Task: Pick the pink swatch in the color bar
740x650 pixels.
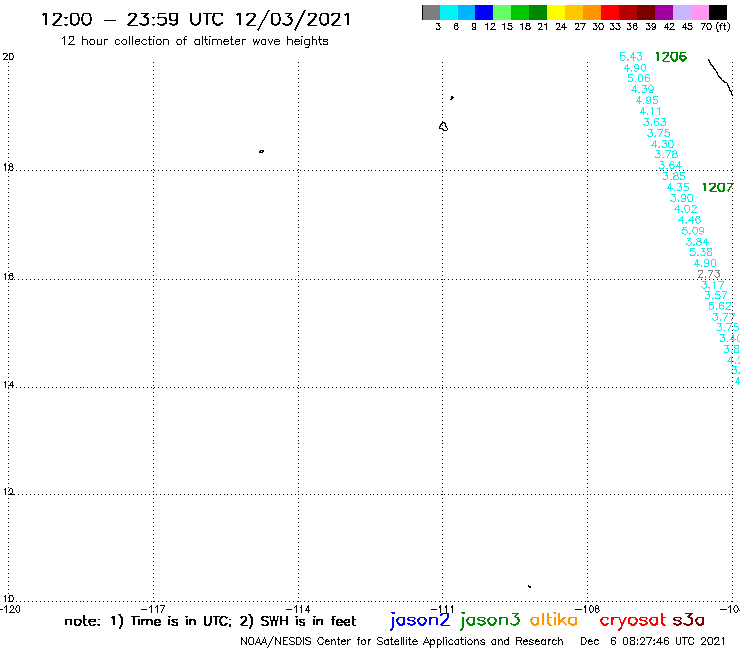Action: click(700, 12)
